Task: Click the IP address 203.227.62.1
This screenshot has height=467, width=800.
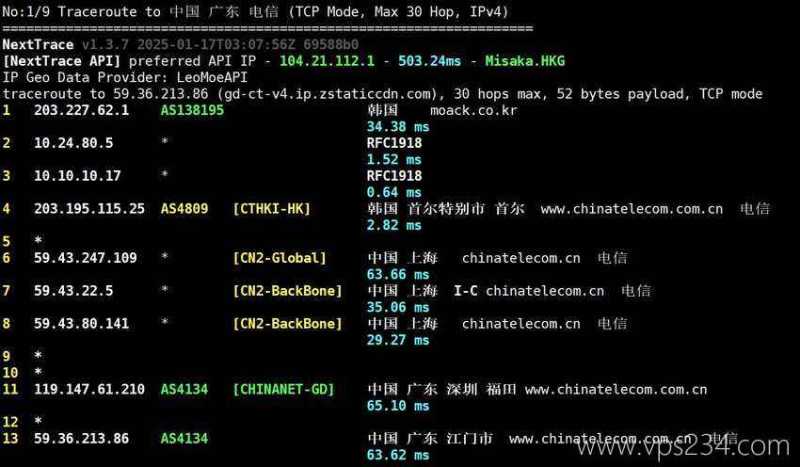Action: 81,110
